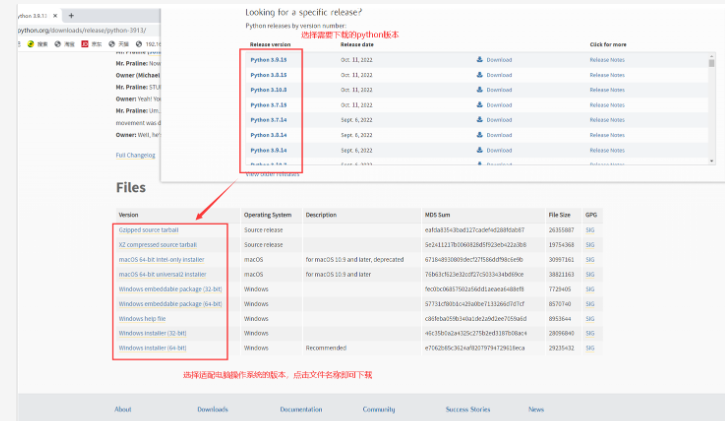
Task: Open Release Notes for Python 3.8.14
Action: coord(607,135)
